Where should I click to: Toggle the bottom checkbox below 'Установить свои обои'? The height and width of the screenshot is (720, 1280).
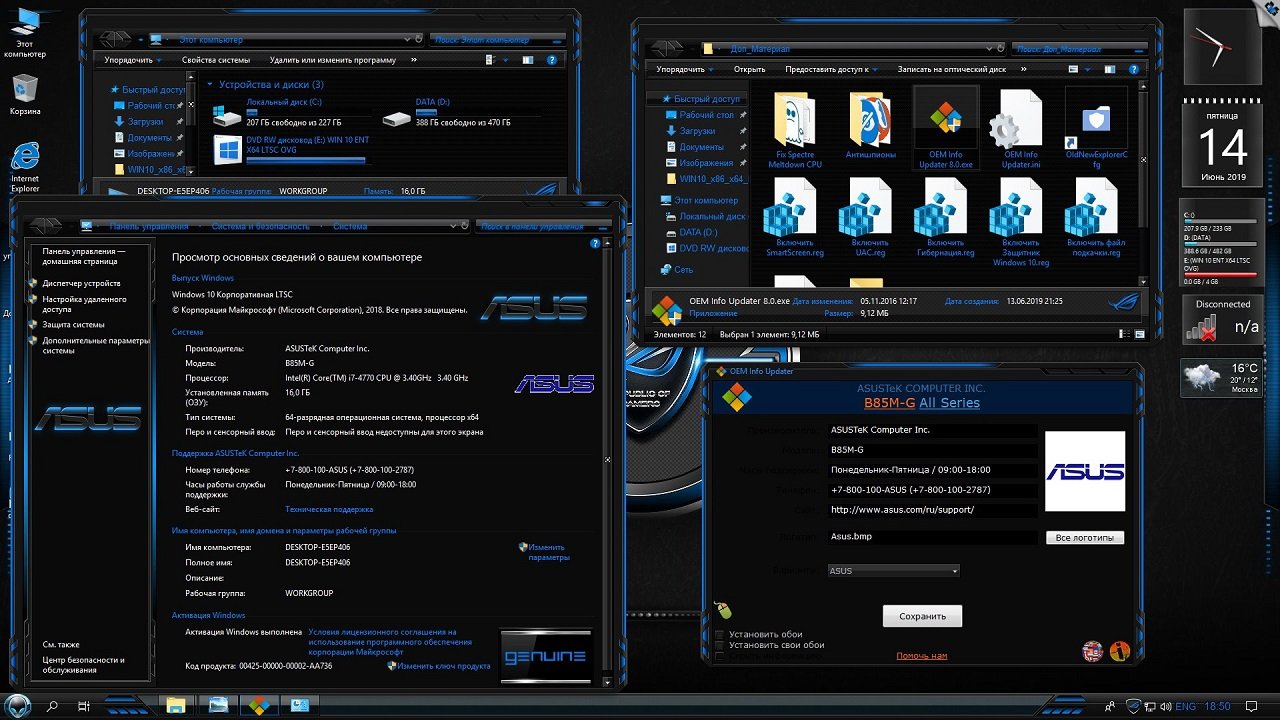(x=720, y=657)
